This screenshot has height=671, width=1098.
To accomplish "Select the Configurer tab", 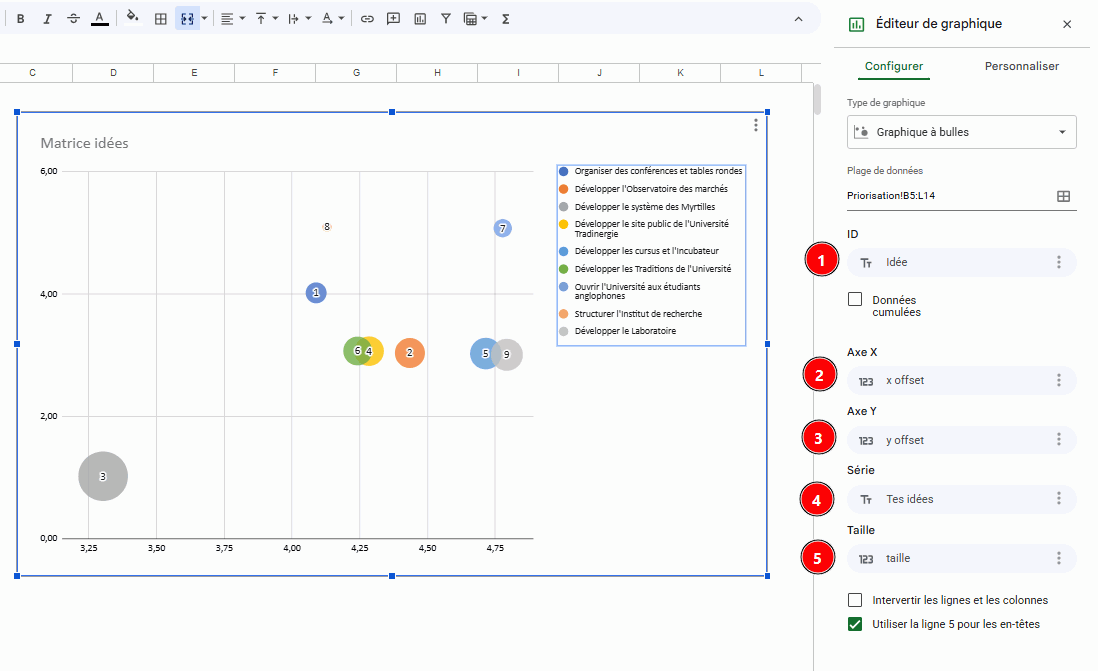I will point(894,66).
